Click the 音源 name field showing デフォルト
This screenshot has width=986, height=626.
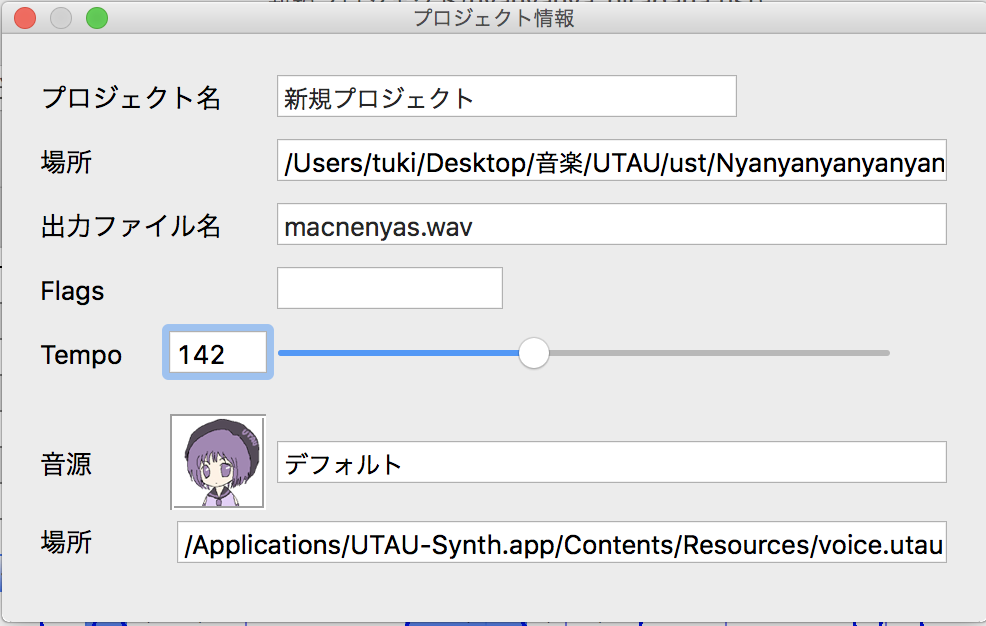[612, 462]
